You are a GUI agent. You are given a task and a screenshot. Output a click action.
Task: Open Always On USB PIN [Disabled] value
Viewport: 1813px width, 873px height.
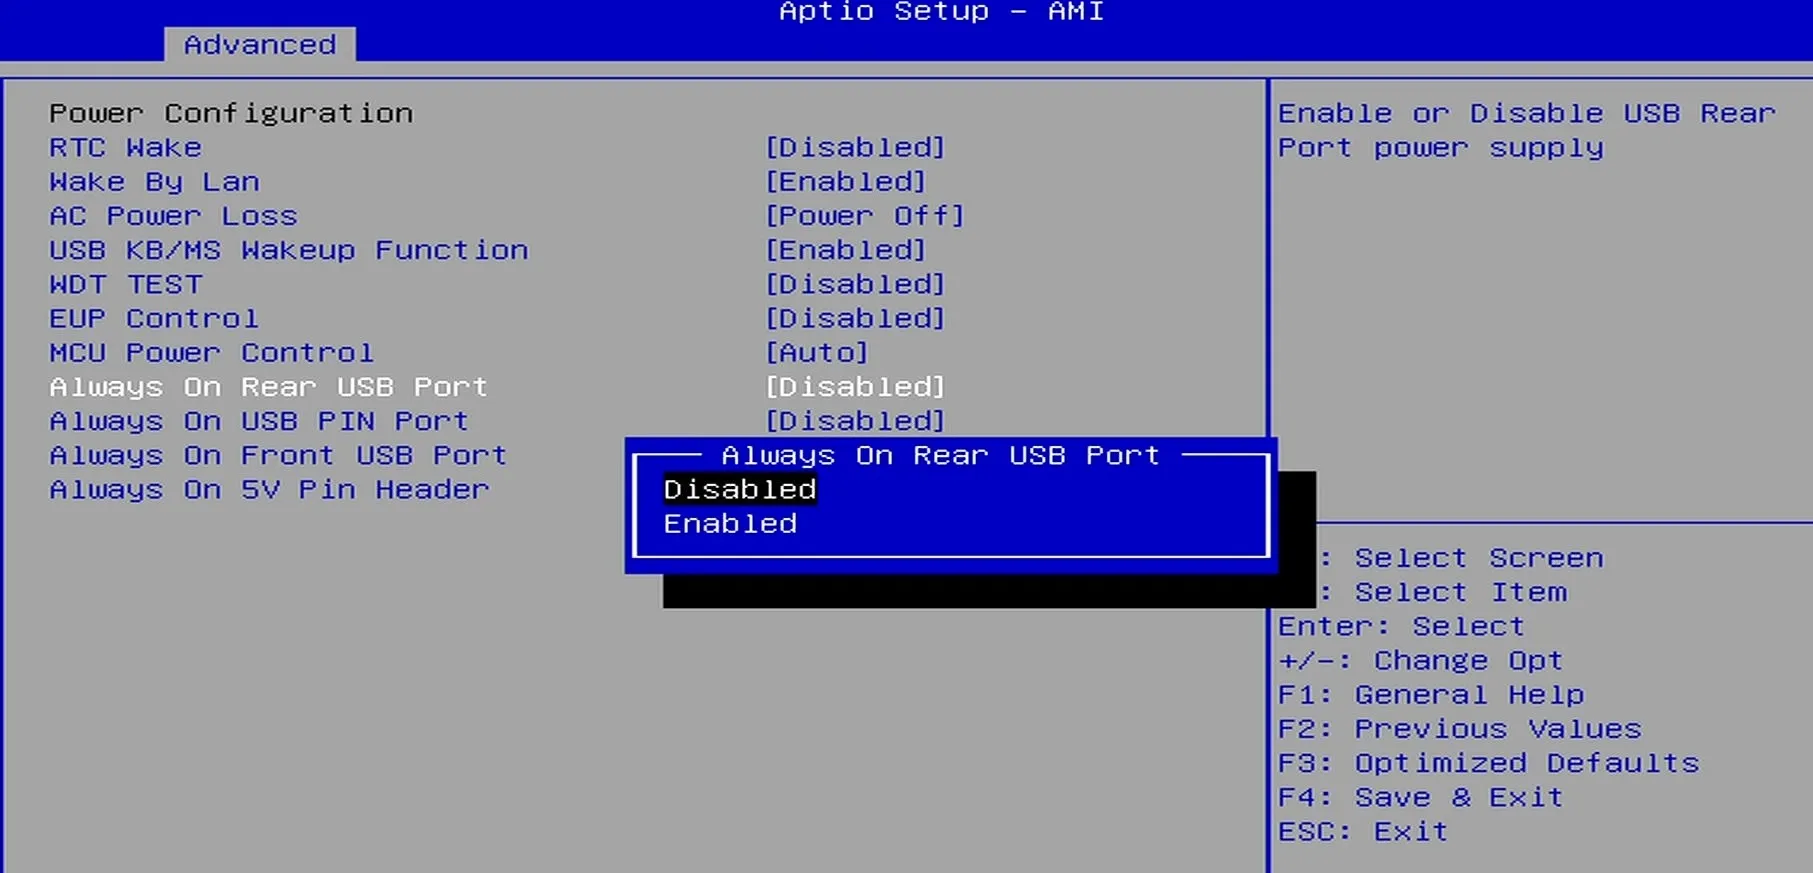(855, 421)
